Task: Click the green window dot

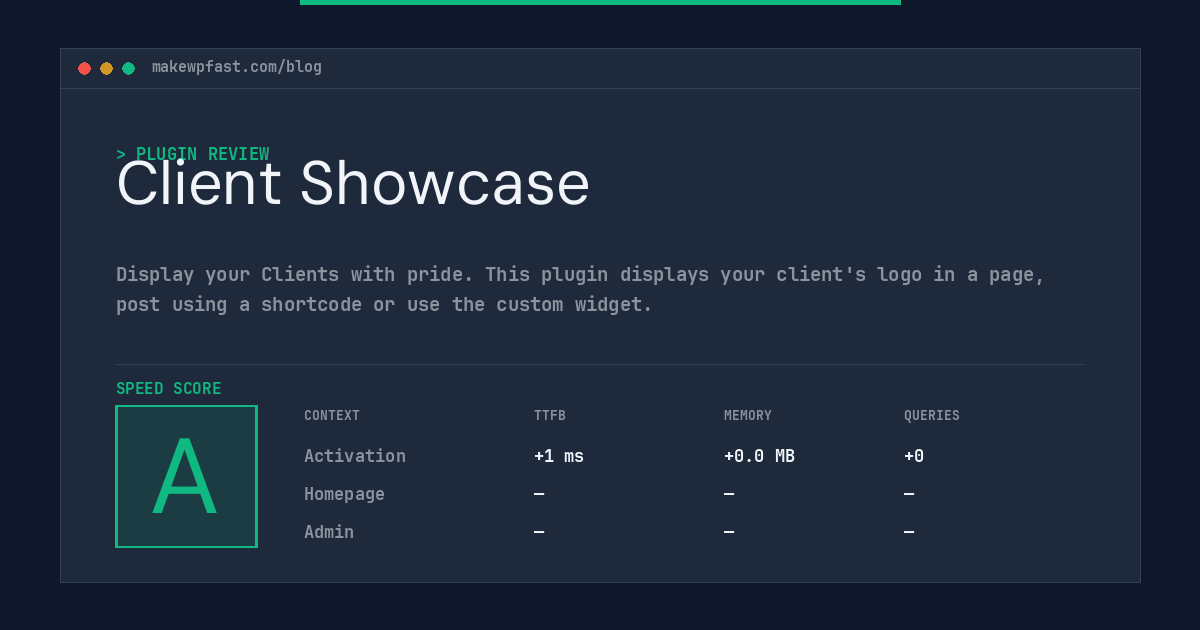Action: click(x=128, y=68)
